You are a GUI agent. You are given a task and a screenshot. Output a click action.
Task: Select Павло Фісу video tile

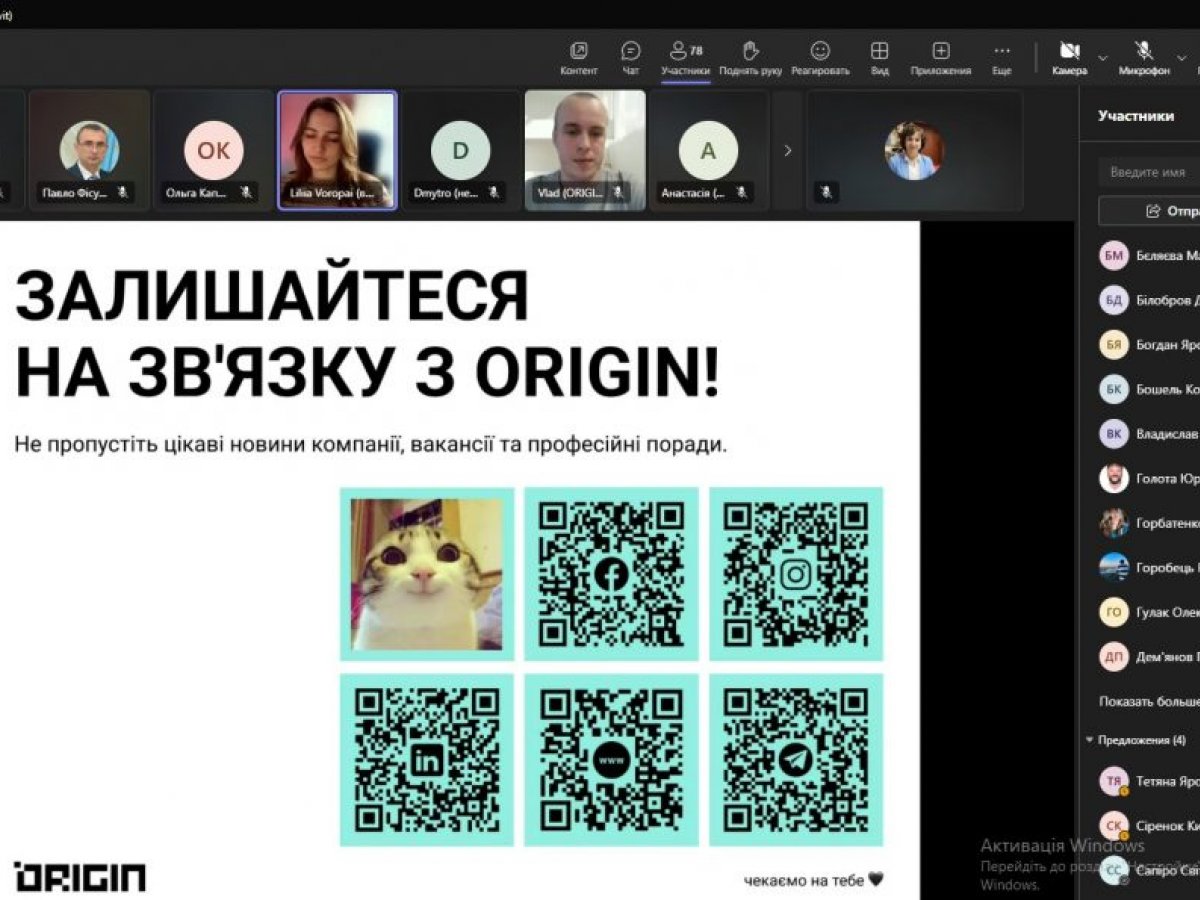(x=89, y=151)
